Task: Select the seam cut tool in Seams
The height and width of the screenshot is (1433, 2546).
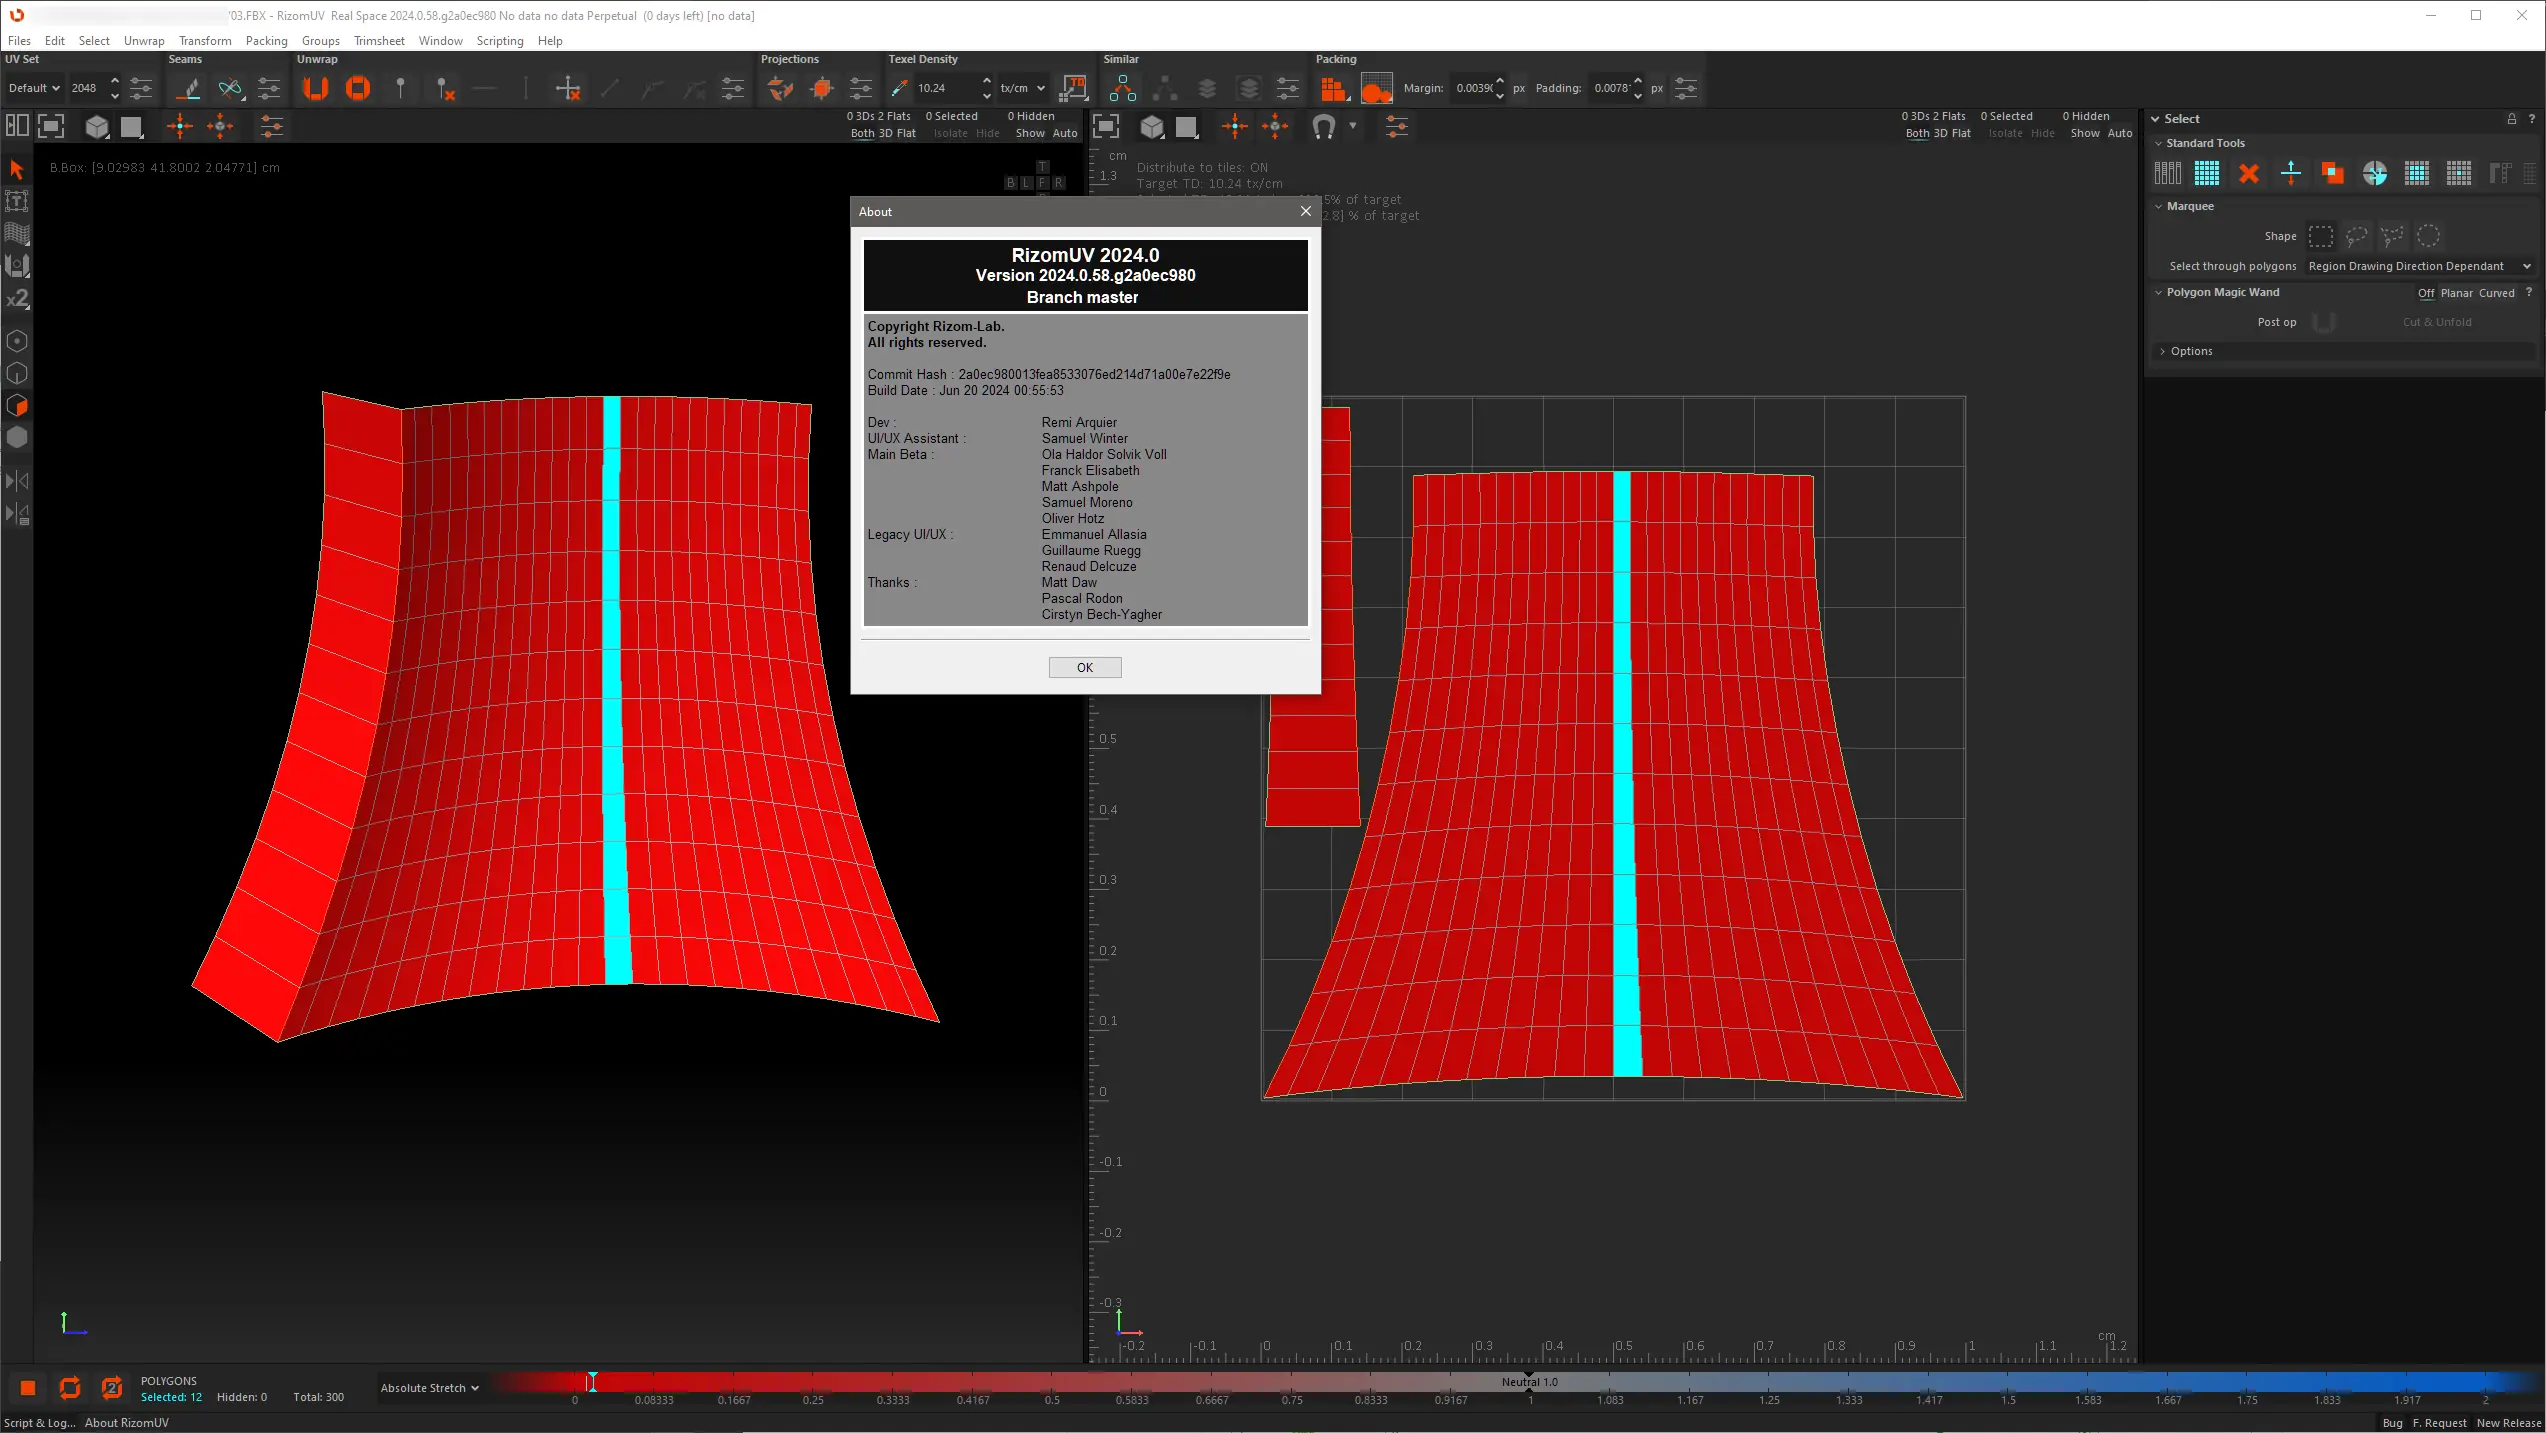Action: (x=188, y=89)
